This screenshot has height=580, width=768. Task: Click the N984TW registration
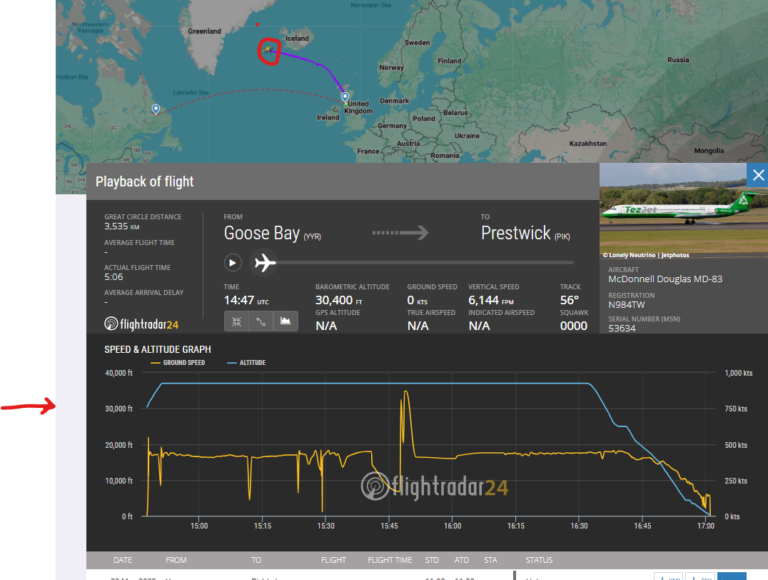click(626, 305)
